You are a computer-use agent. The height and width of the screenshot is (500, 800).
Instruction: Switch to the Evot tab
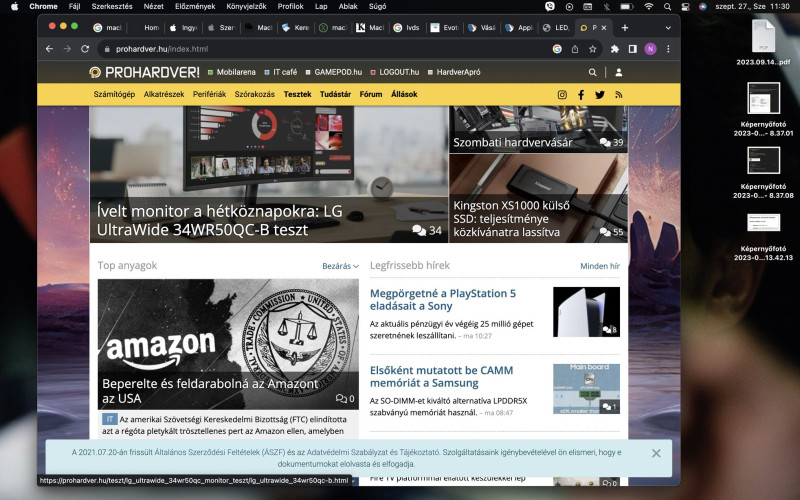coord(444,28)
